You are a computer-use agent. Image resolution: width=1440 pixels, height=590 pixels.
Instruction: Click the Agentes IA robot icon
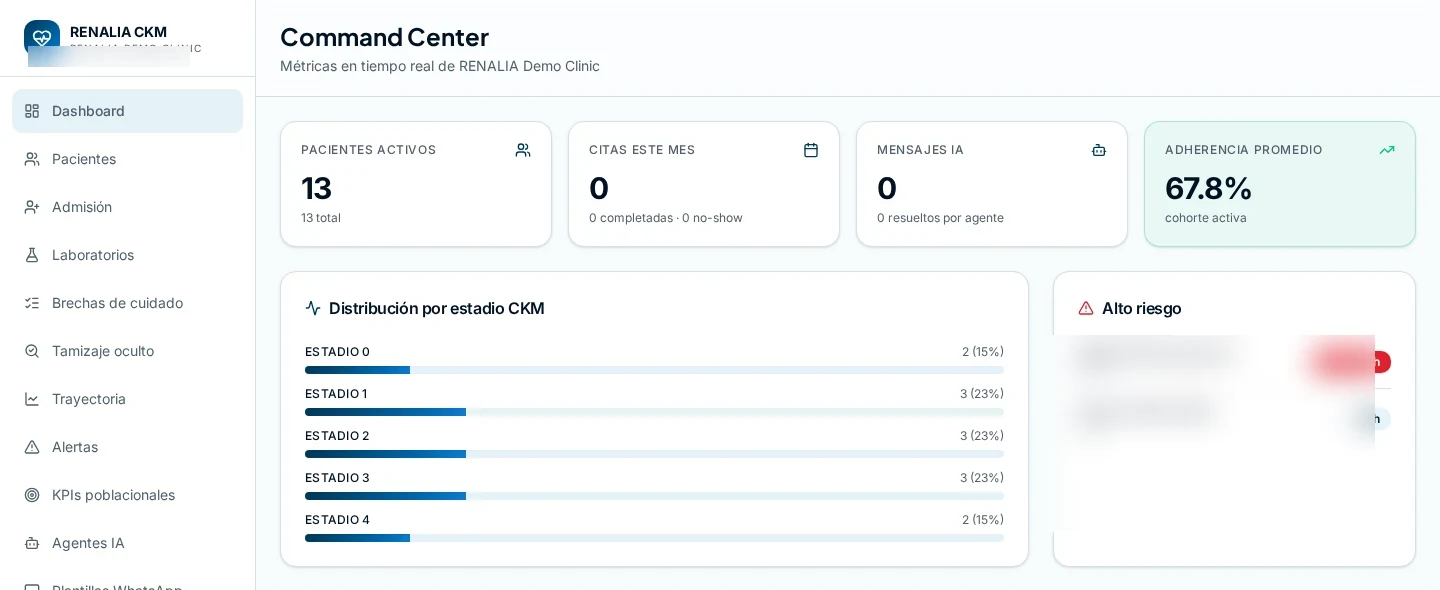tap(32, 543)
